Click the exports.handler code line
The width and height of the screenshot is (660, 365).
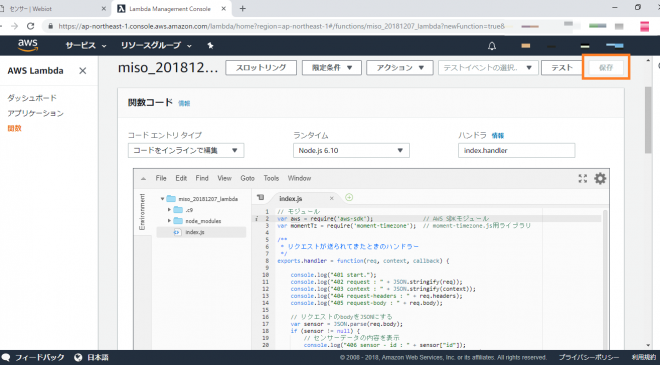tap(363, 261)
